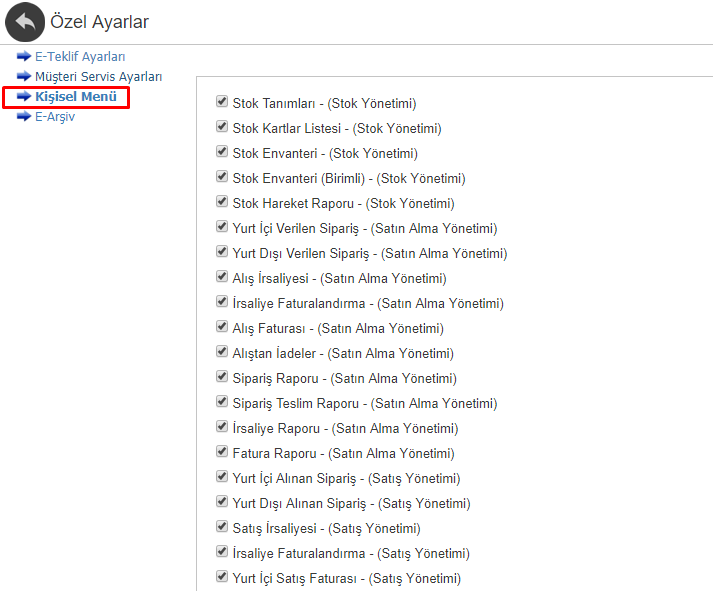Uncheck Yurt İçi Satış Faturası checkbox
This screenshot has height=591, width=713.
click(222, 576)
